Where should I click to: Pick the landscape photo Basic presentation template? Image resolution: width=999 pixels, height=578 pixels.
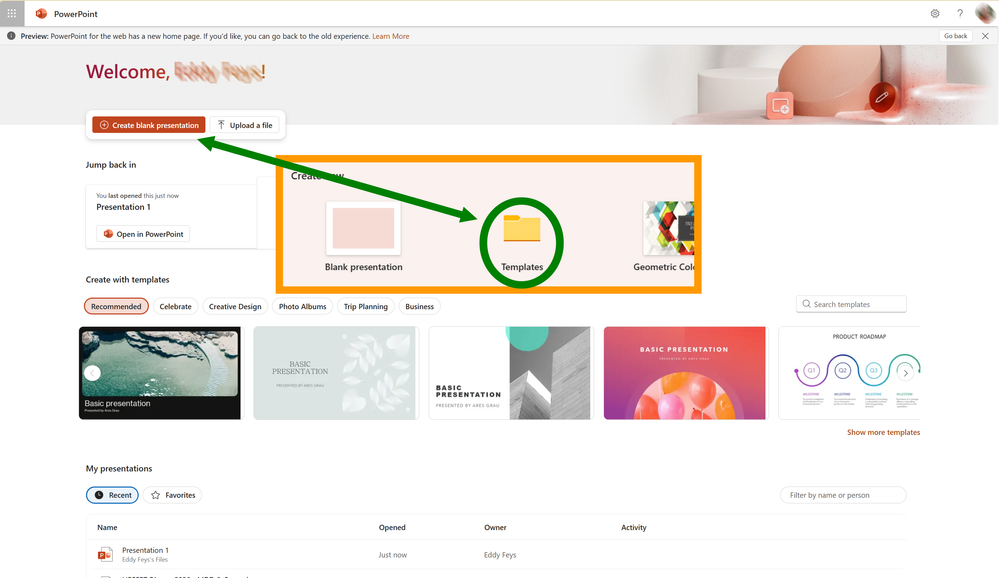click(x=161, y=373)
